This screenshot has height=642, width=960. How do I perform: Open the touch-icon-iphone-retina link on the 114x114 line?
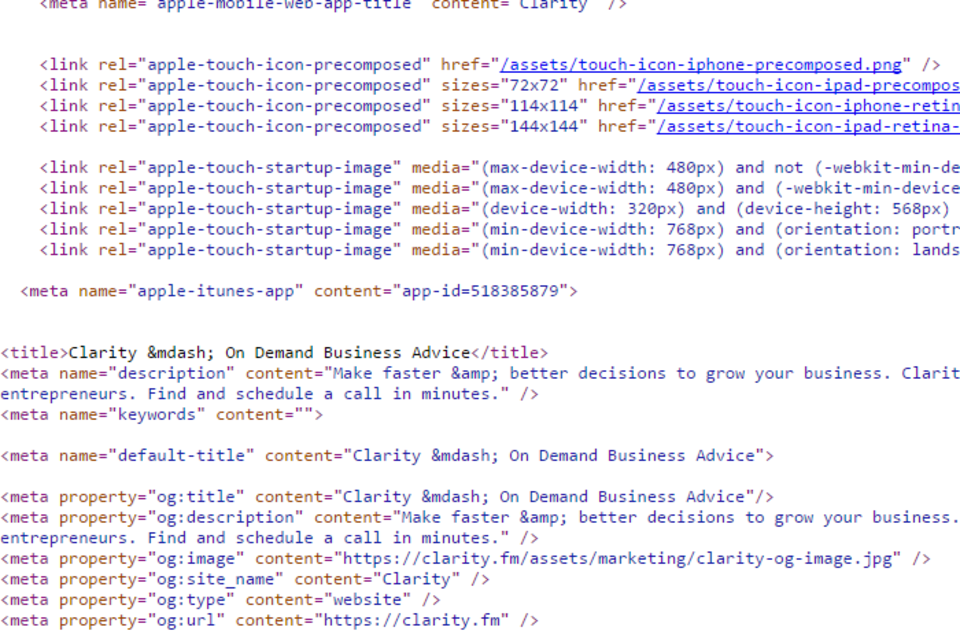tap(808, 106)
